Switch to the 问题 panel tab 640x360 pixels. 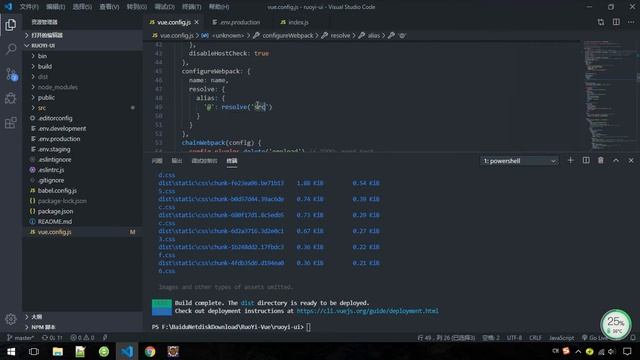coord(157,161)
